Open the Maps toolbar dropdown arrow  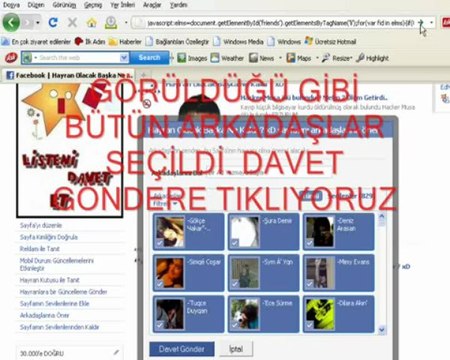tap(317, 58)
